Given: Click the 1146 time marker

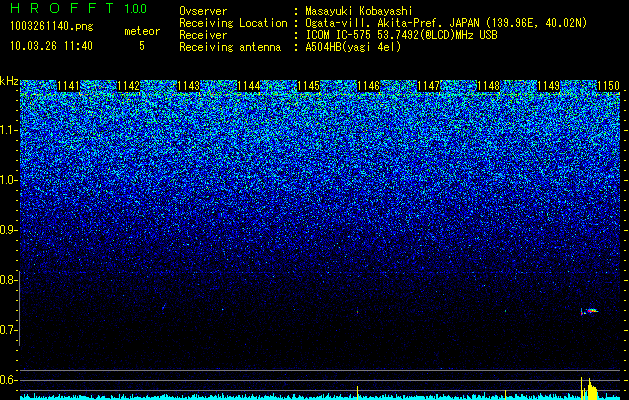Looking at the screenshot, I should click(368, 86).
